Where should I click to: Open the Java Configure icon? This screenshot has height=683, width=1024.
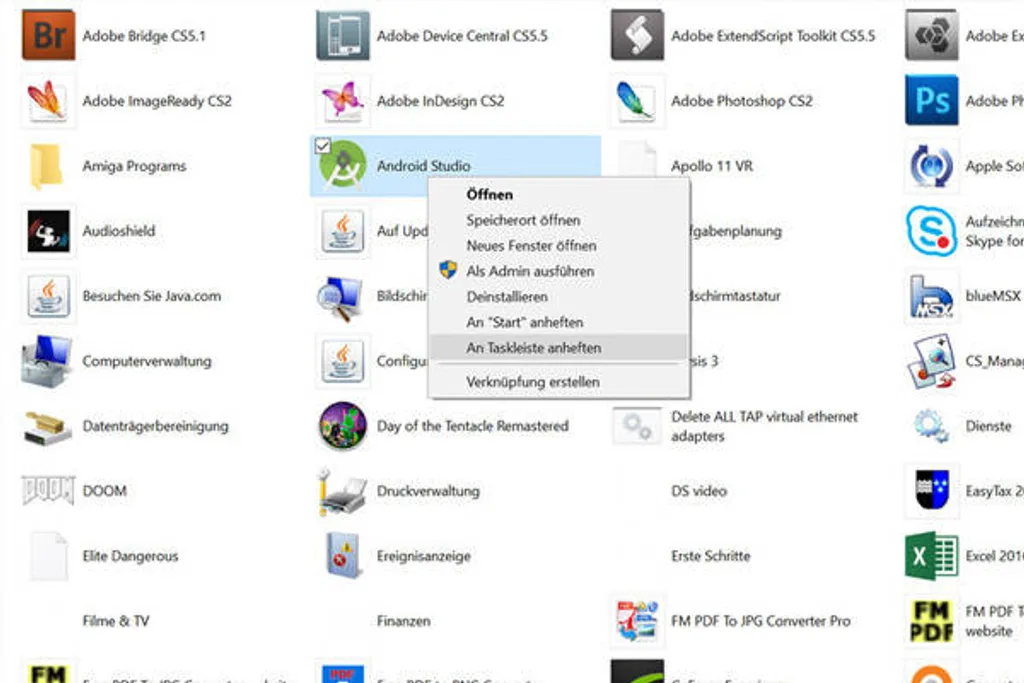pyautogui.click(x=343, y=361)
